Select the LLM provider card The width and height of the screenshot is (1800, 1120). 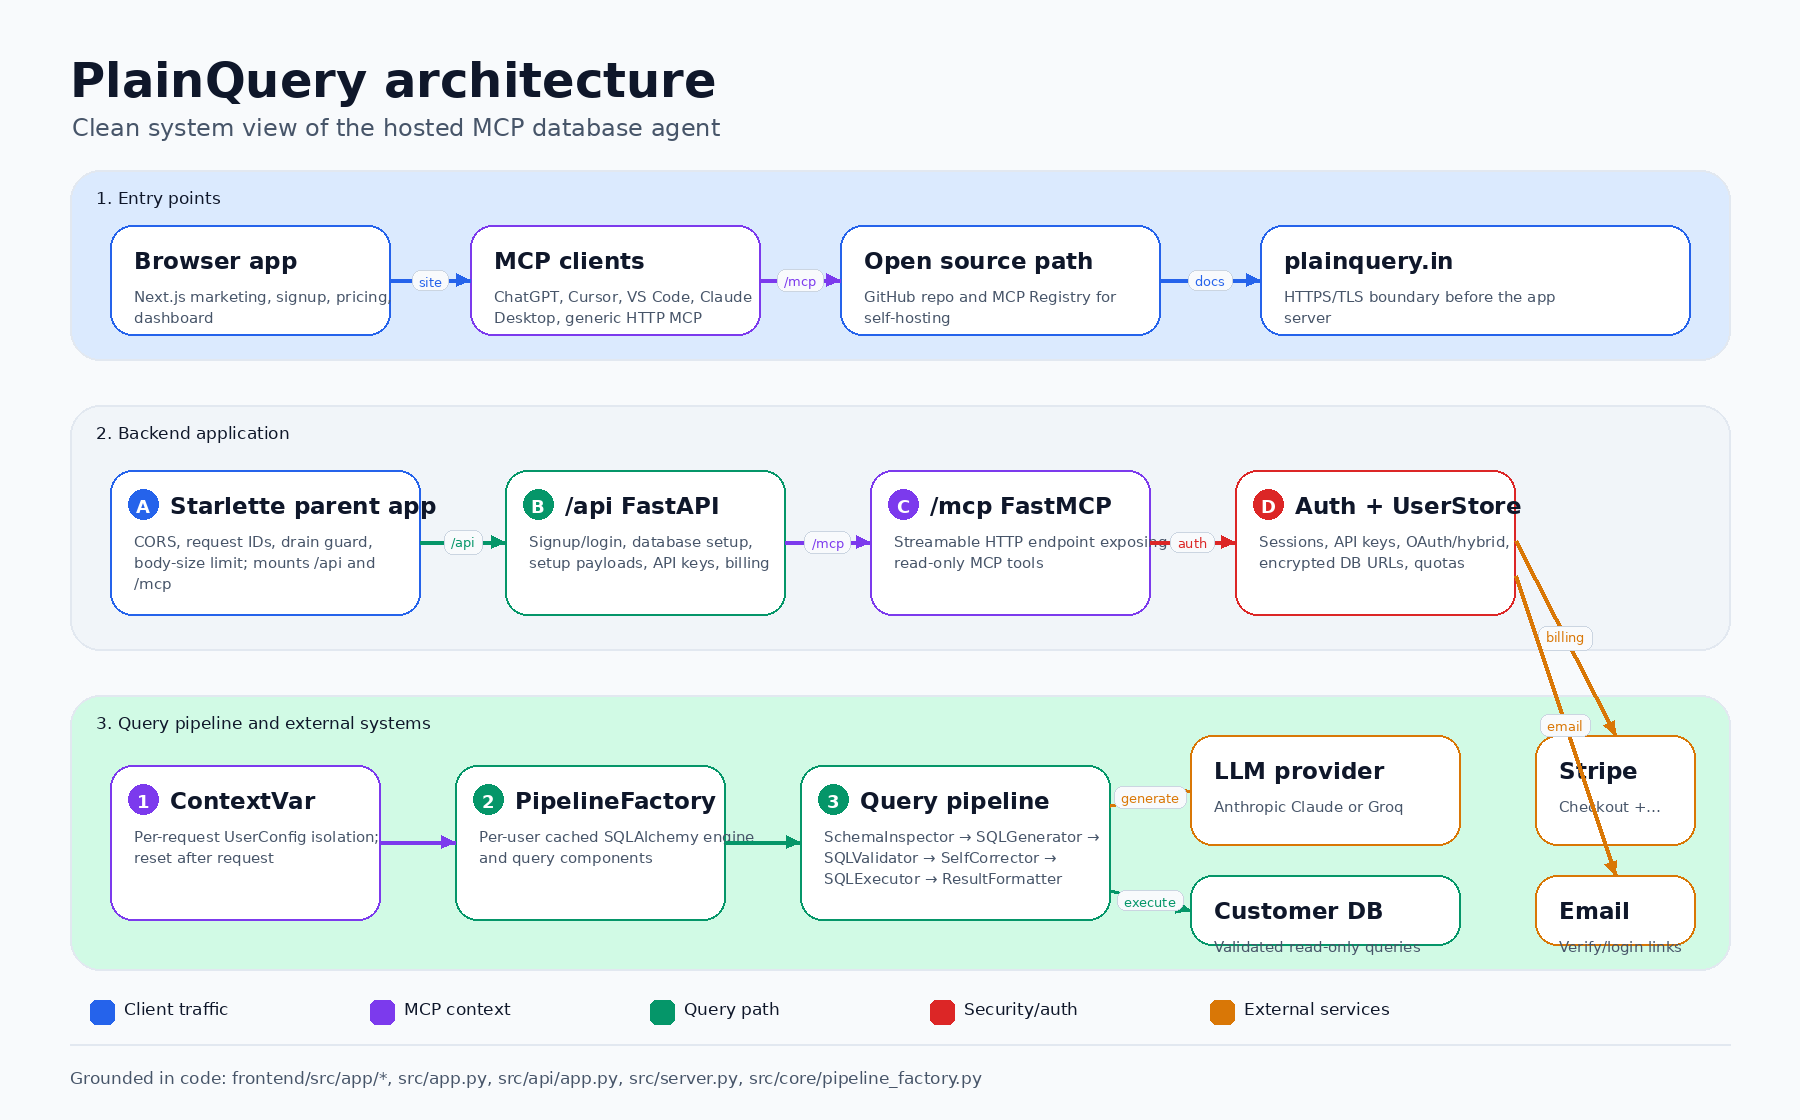click(x=1325, y=790)
